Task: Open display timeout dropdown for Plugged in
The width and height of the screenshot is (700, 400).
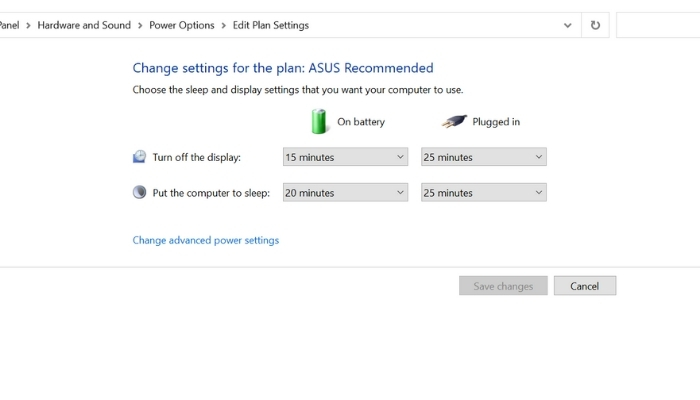Action: [483, 157]
